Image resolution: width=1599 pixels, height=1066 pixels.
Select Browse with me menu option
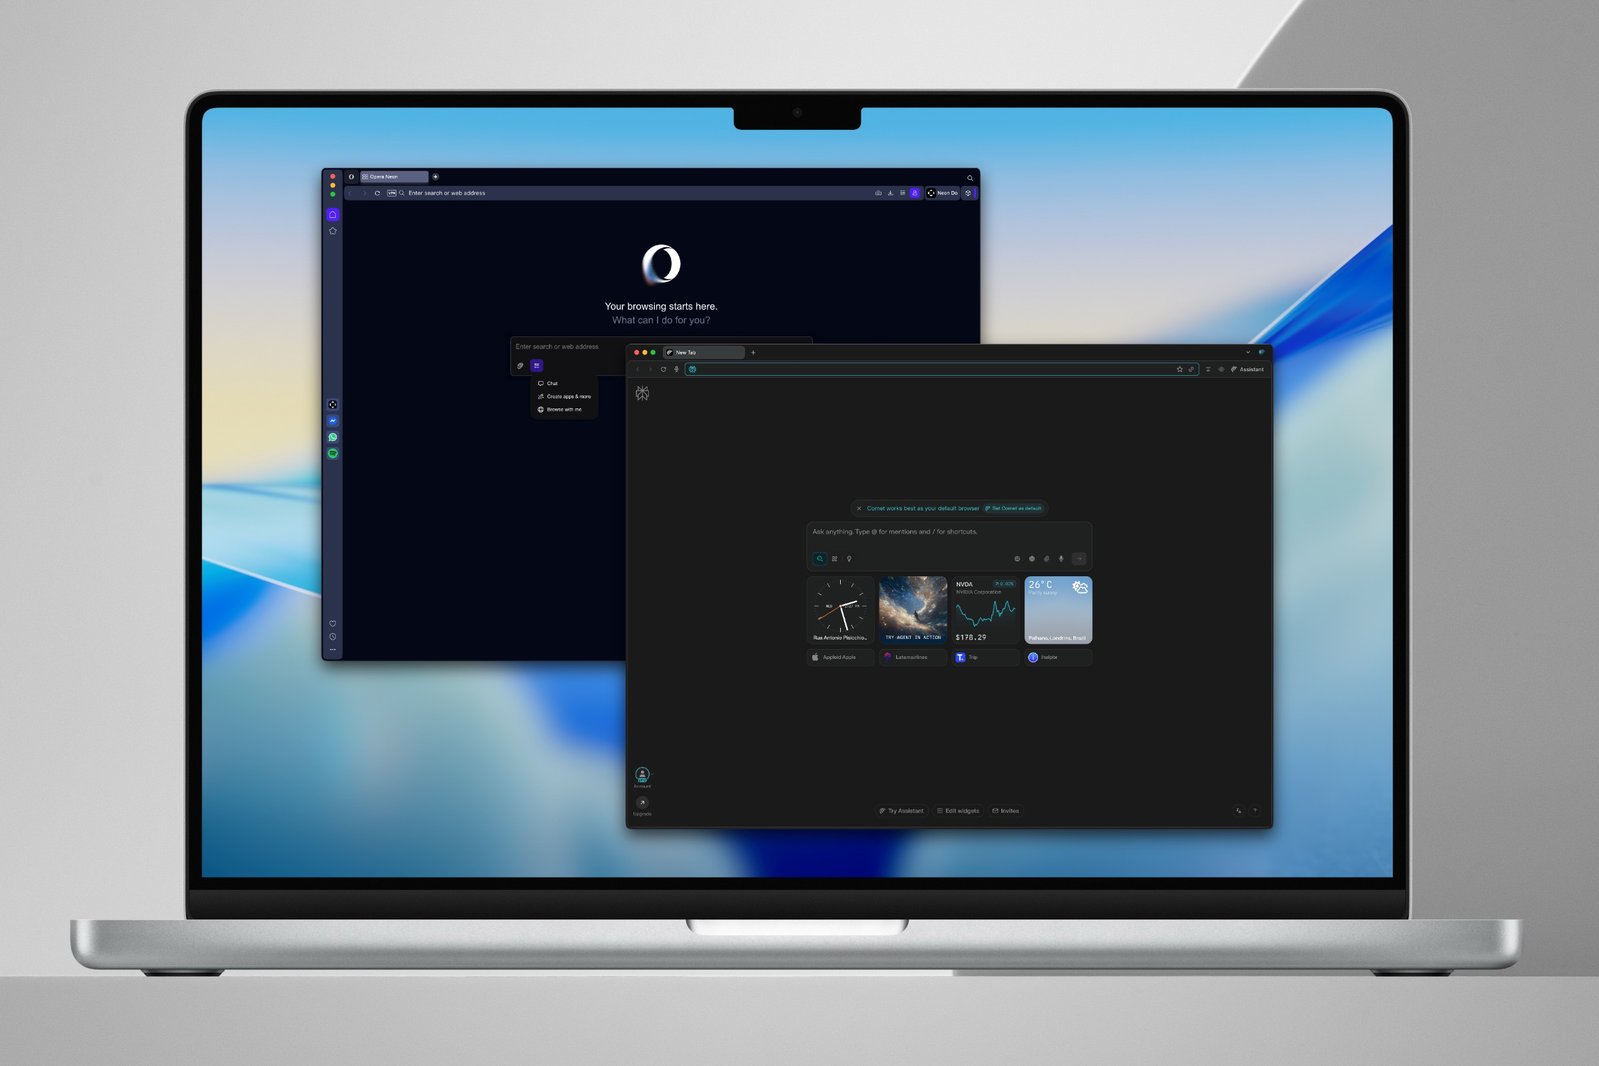563,409
